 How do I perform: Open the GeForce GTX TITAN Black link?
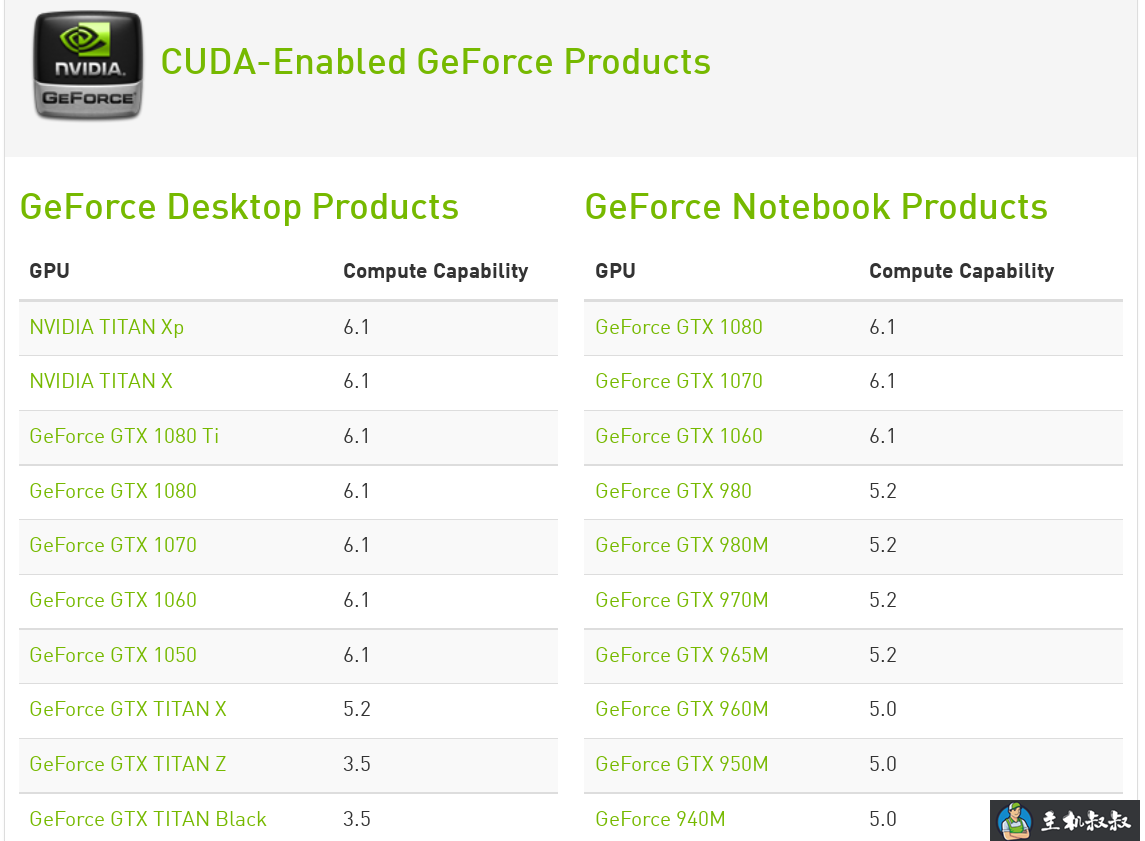[148, 819]
